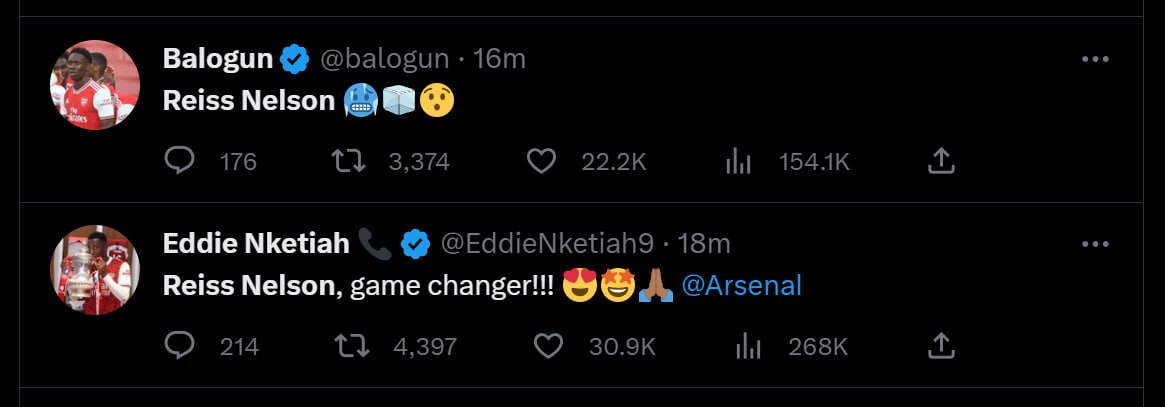Open Eddie Nketiah's profile picture
This screenshot has width=1165, height=407.
tap(94, 269)
